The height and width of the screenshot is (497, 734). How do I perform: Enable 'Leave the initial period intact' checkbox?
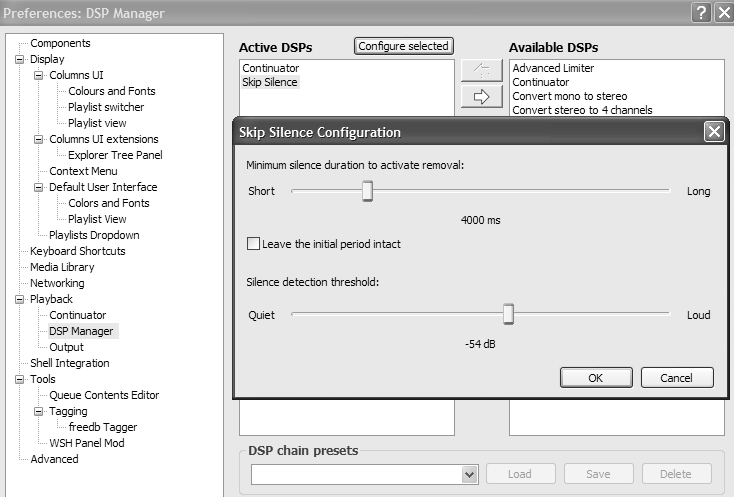tap(254, 244)
